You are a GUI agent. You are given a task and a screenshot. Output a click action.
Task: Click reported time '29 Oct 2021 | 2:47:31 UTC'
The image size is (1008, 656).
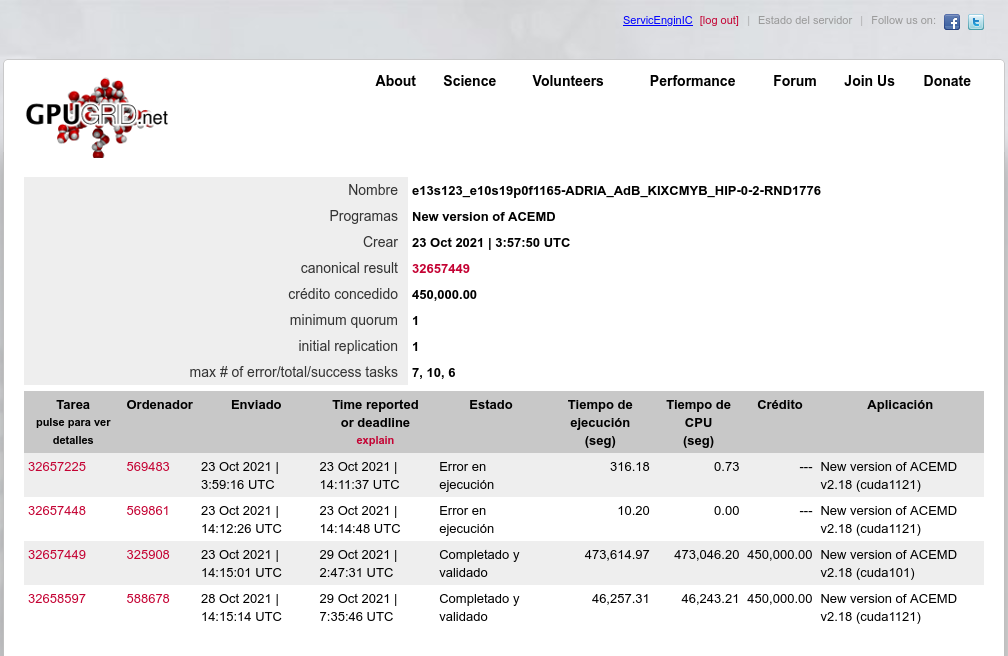coord(358,563)
